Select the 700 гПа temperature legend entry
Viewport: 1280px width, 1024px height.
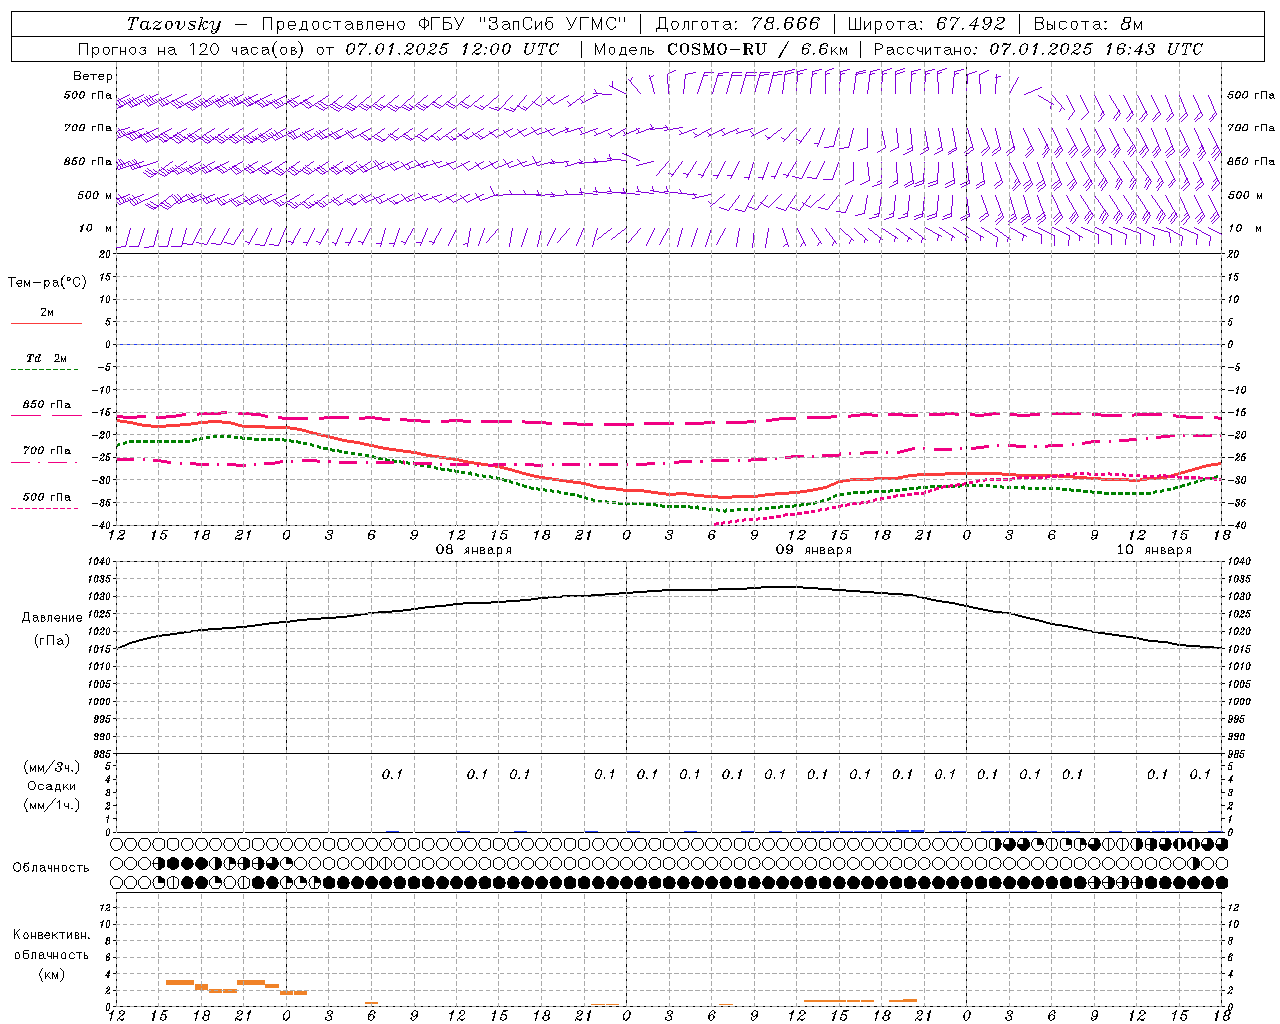(47, 451)
